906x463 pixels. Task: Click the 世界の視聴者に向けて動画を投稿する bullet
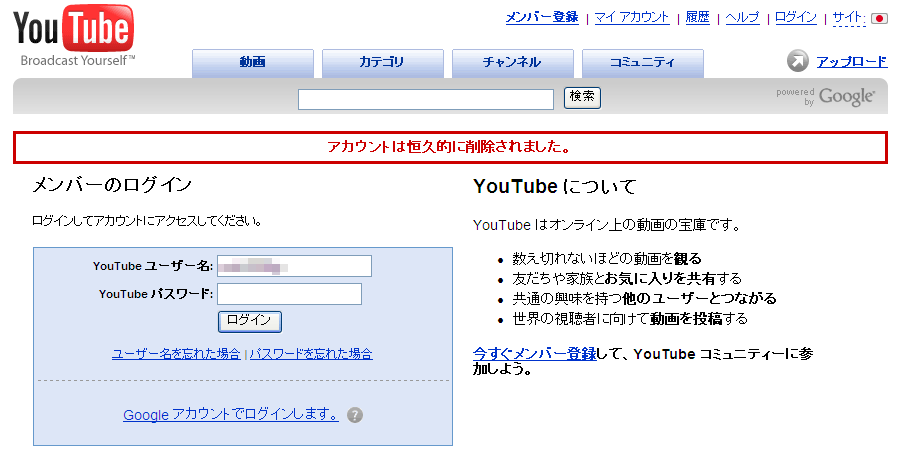[630, 318]
